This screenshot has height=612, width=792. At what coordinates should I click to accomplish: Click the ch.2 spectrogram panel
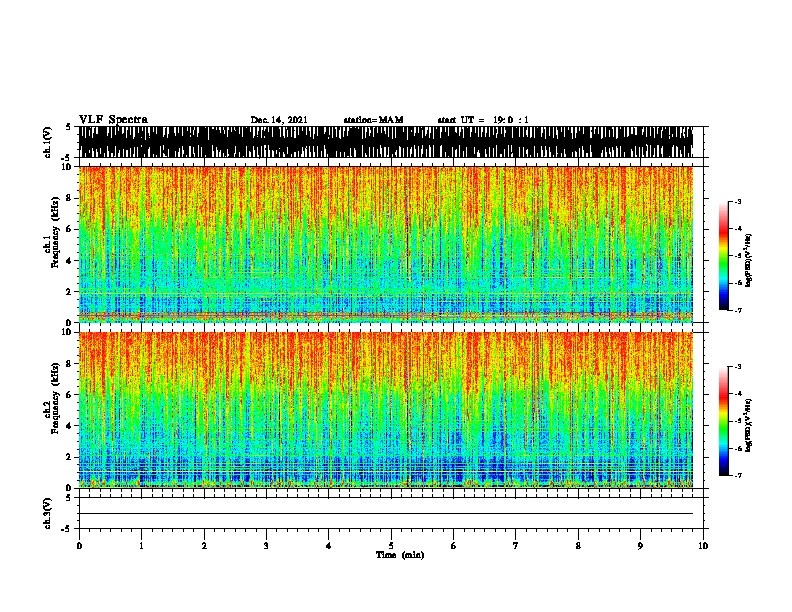tap(386, 410)
